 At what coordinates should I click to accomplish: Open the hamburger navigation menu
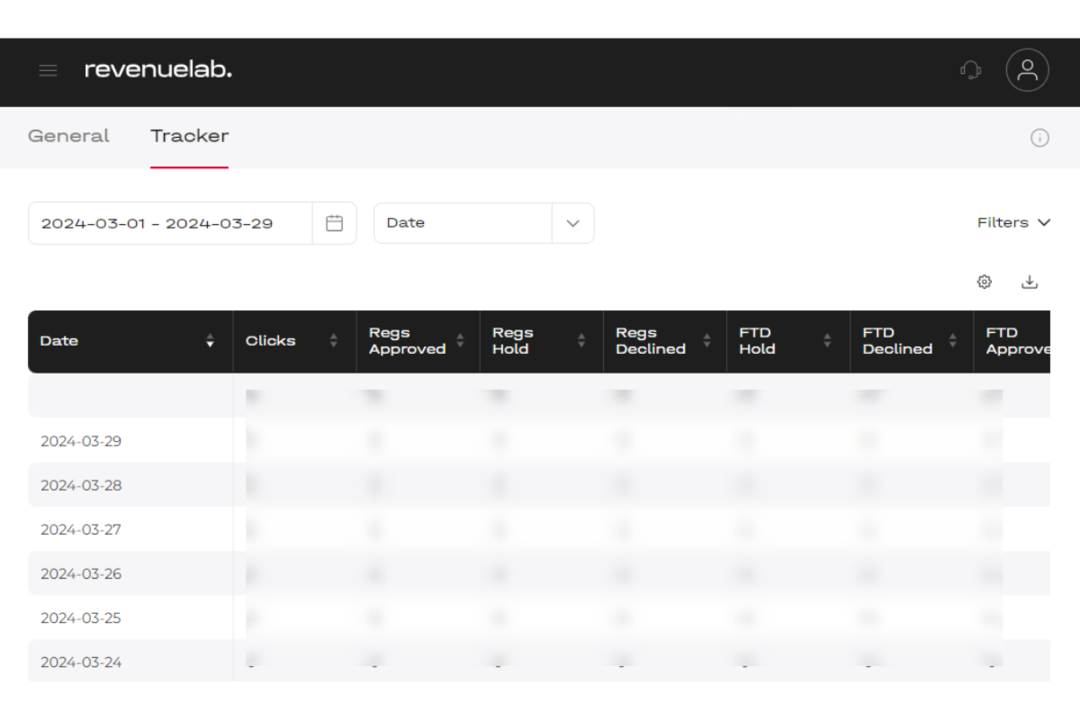48,70
